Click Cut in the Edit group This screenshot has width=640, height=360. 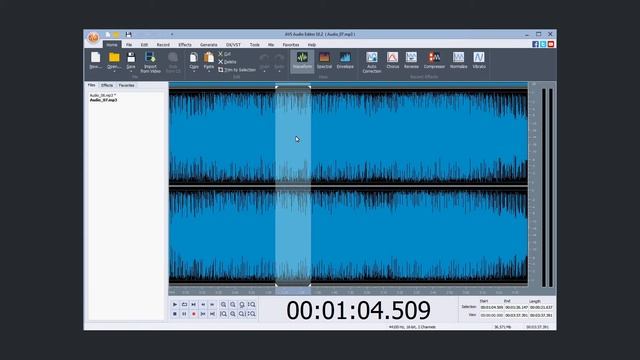tap(224, 54)
